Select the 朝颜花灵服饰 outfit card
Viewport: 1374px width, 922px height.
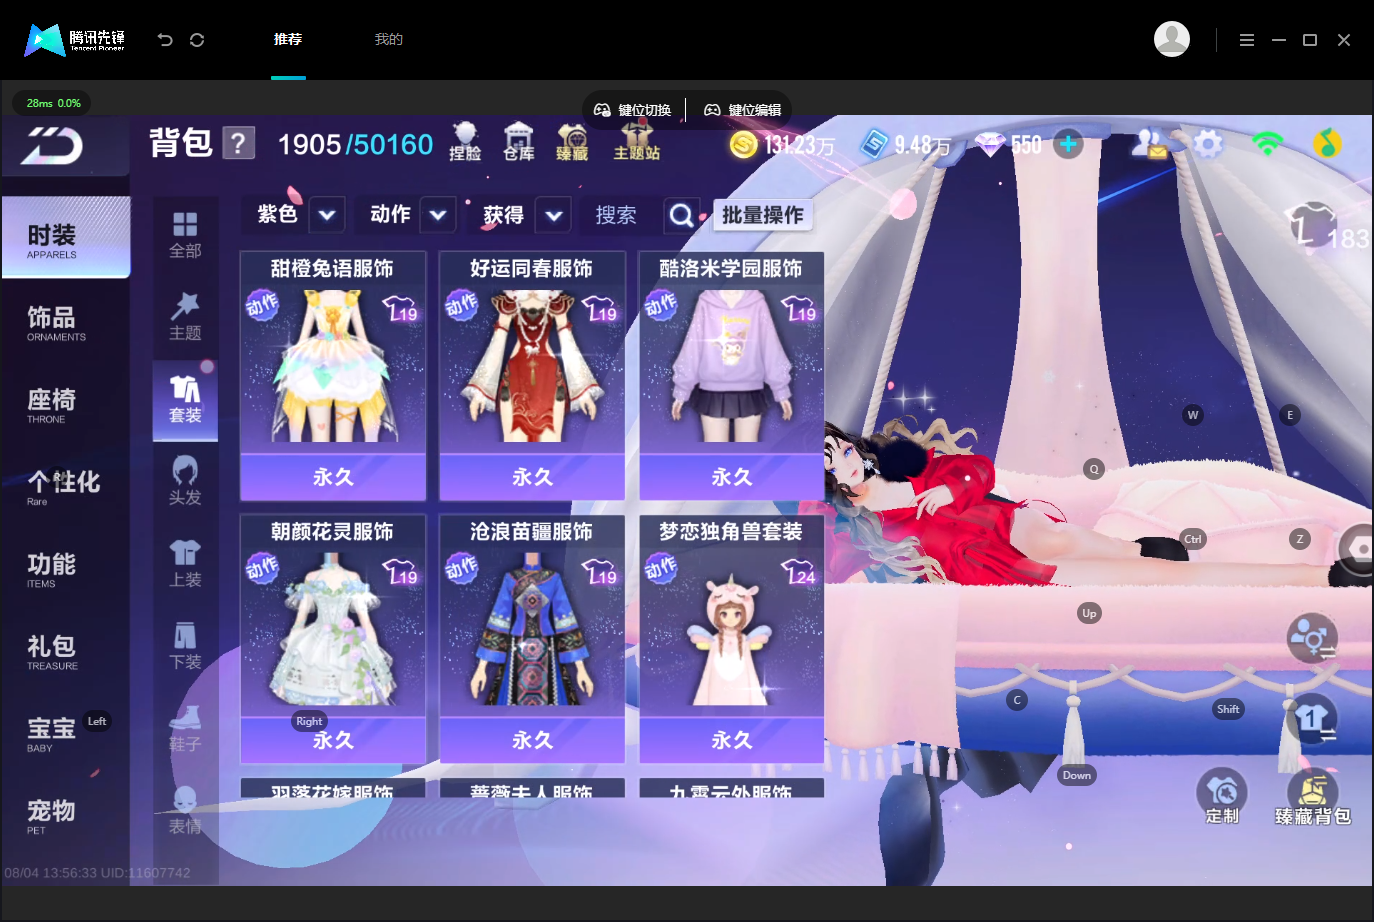pyautogui.click(x=333, y=639)
